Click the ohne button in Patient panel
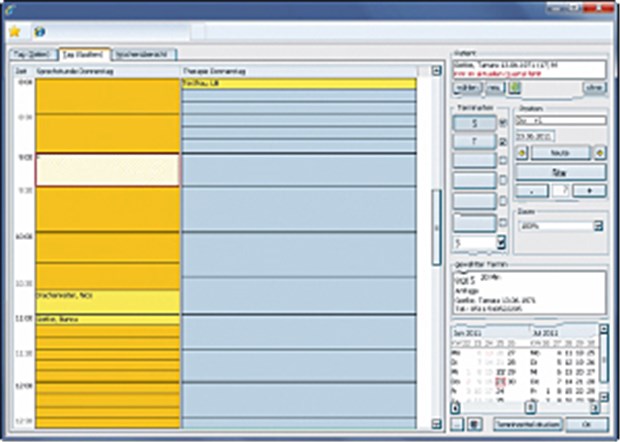The image size is (620, 442). (x=595, y=88)
